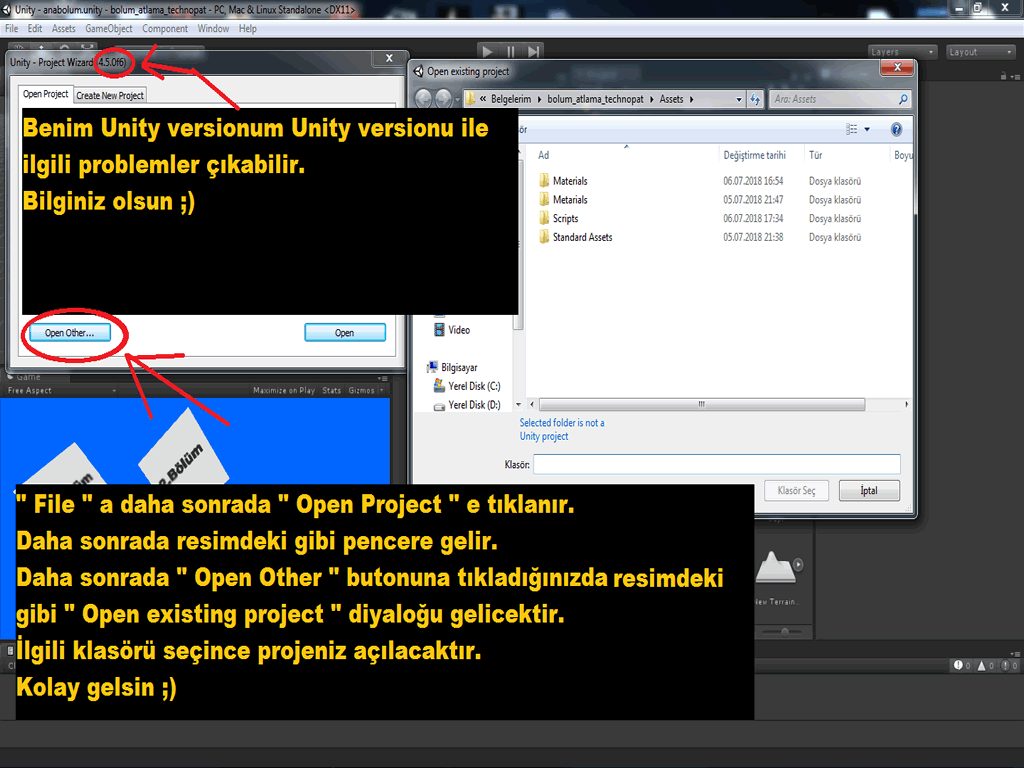
Task: Expand the view options dropdown arrow
Action: tap(867, 129)
